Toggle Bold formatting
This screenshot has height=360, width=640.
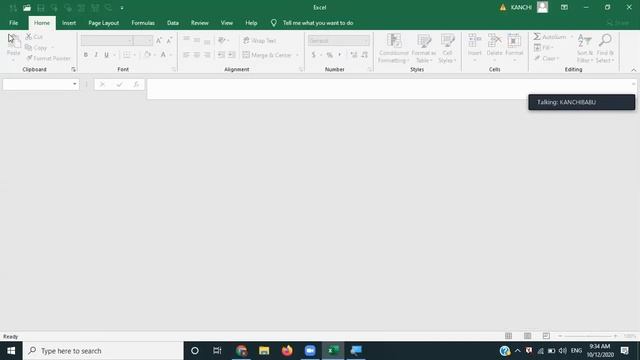[86, 55]
